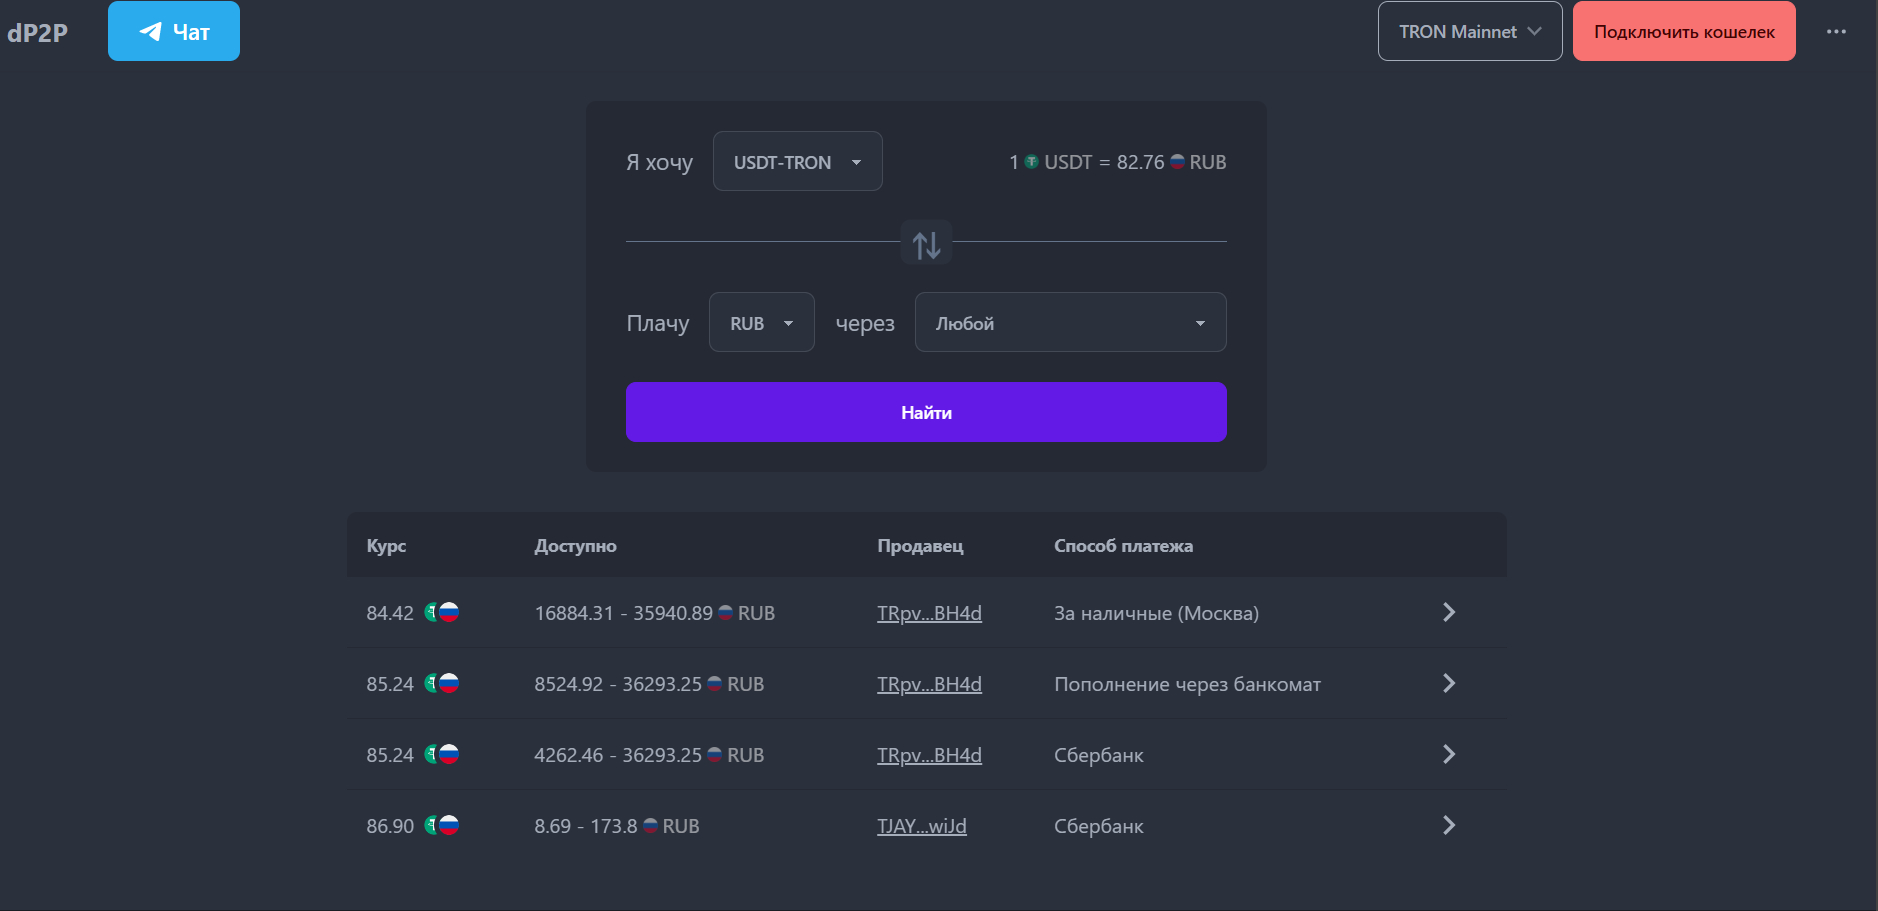Open the Любой payment method dropdown
The width and height of the screenshot is (1878, 911).
tap(1070, 322)
